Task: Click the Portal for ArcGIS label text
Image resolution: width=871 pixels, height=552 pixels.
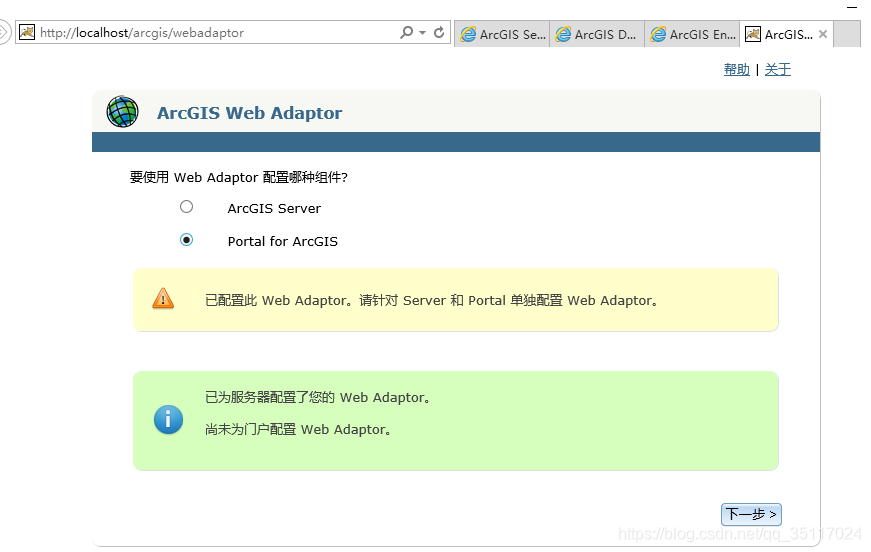Action: click(283, 241)
